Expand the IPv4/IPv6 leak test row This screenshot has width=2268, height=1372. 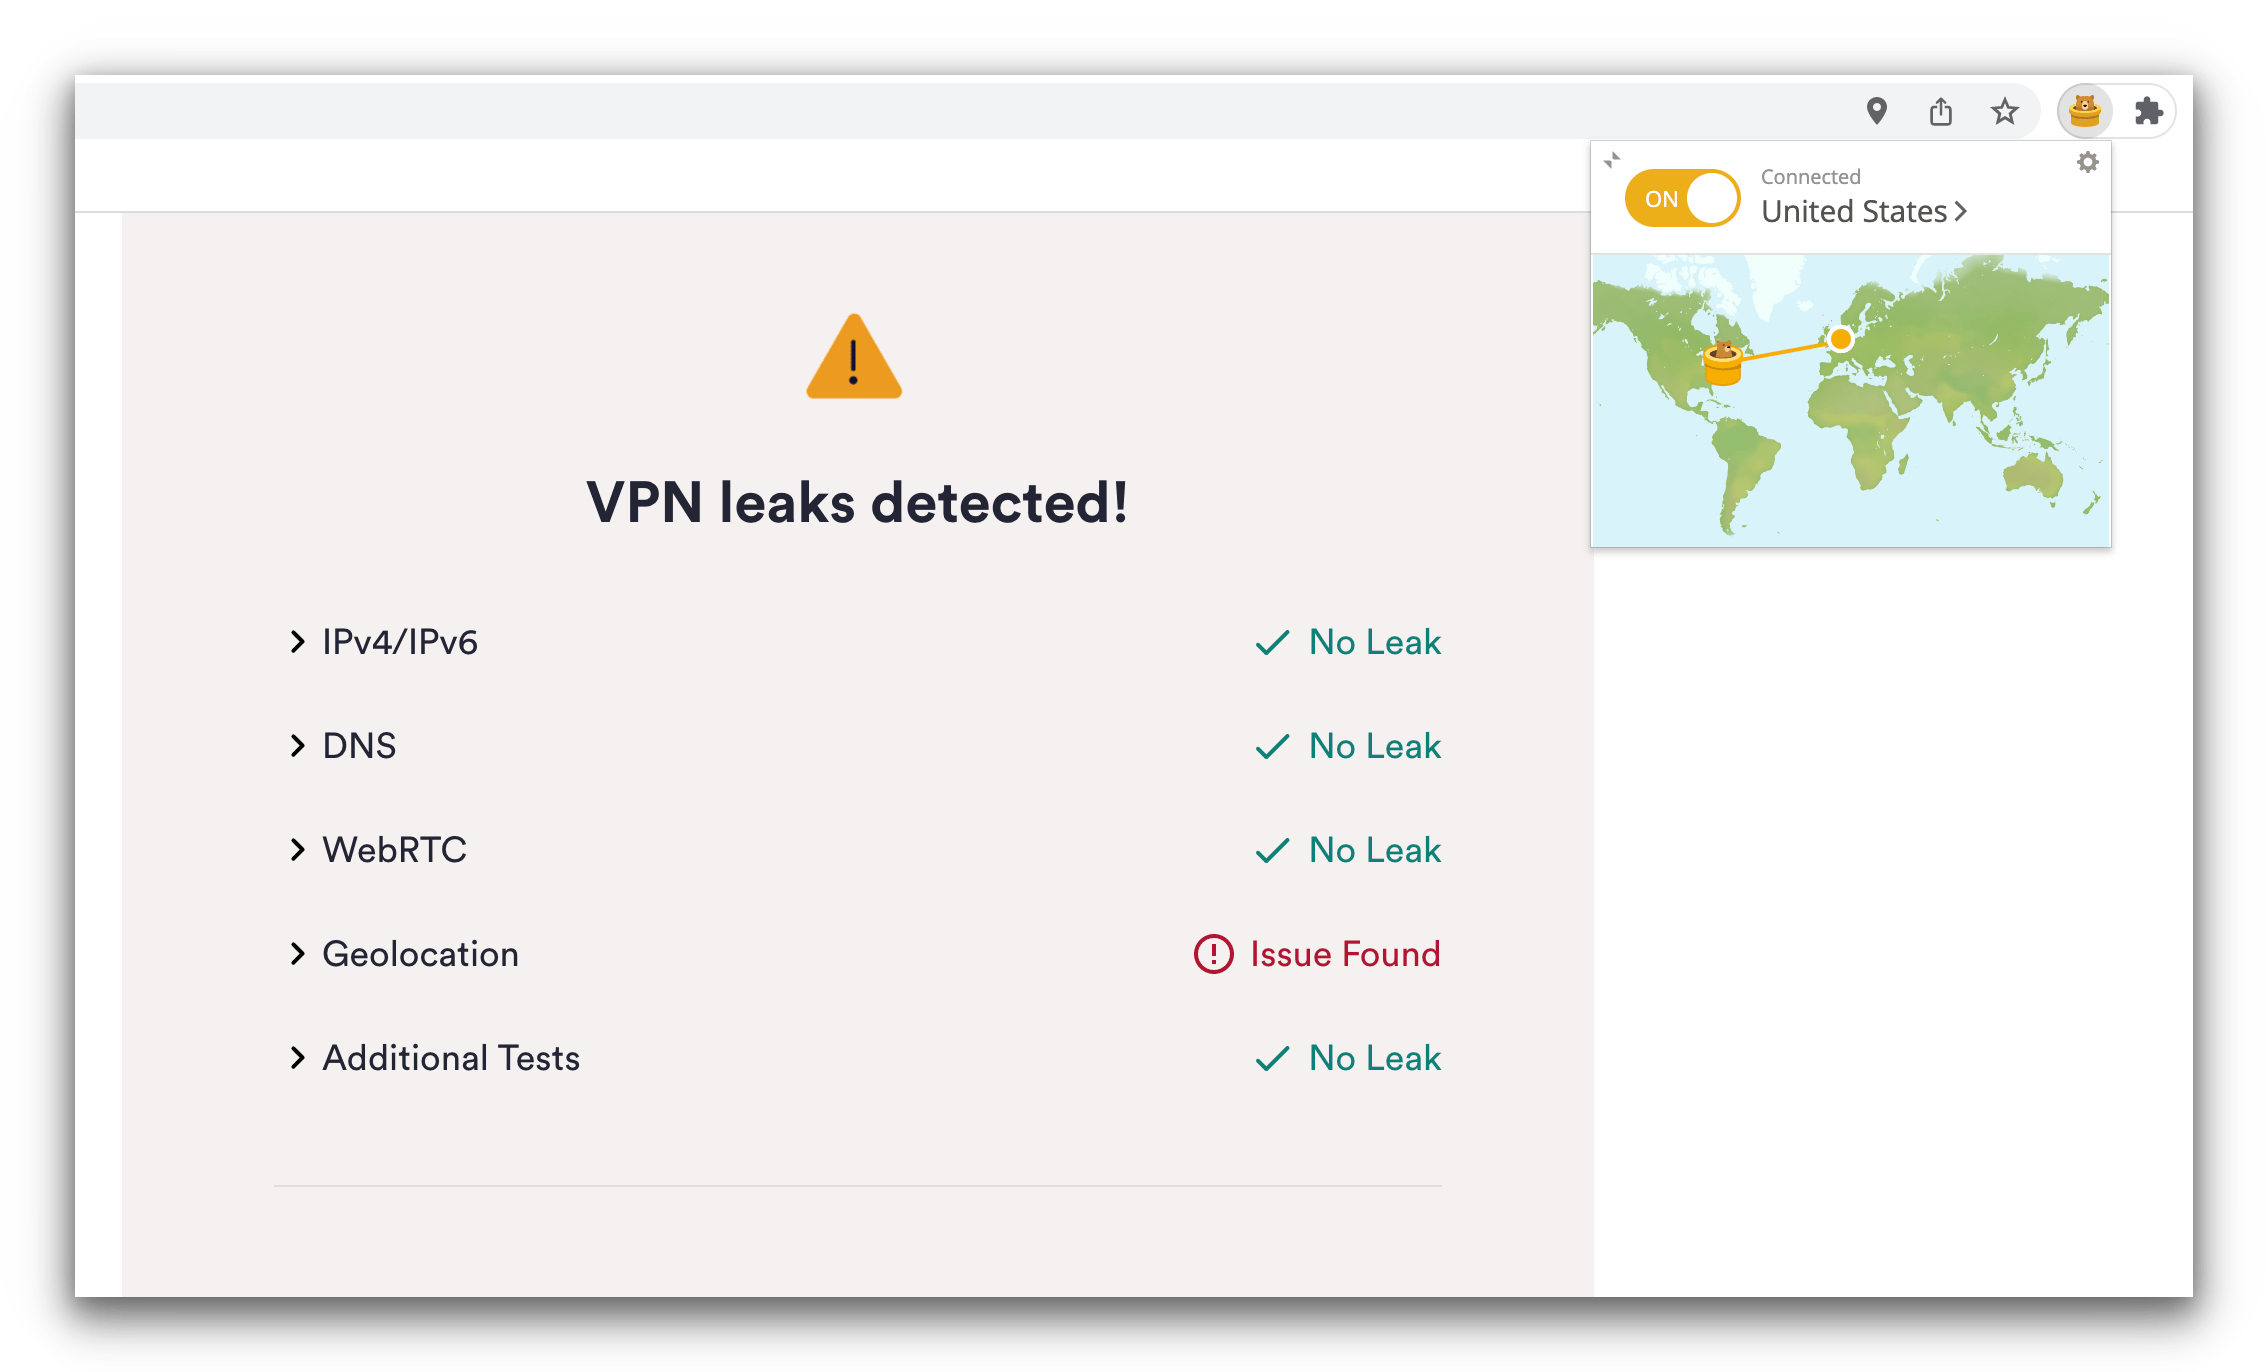[296, 641]
